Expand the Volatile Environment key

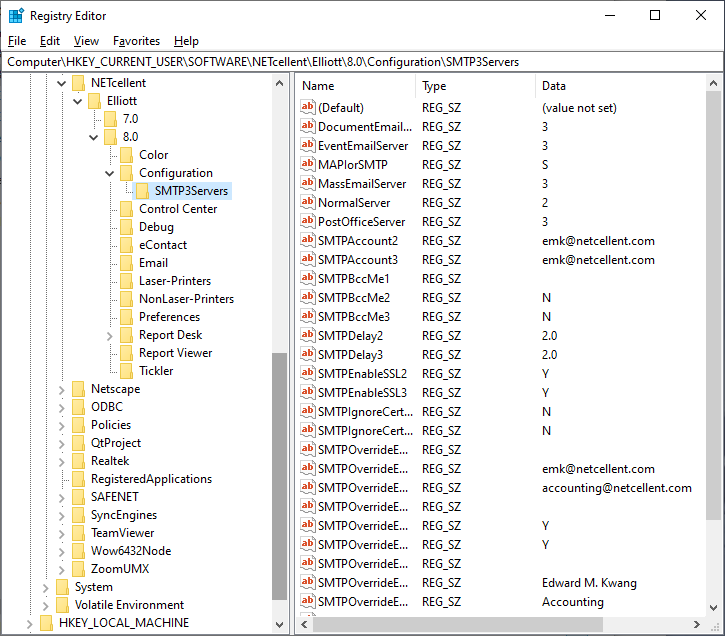45,606
